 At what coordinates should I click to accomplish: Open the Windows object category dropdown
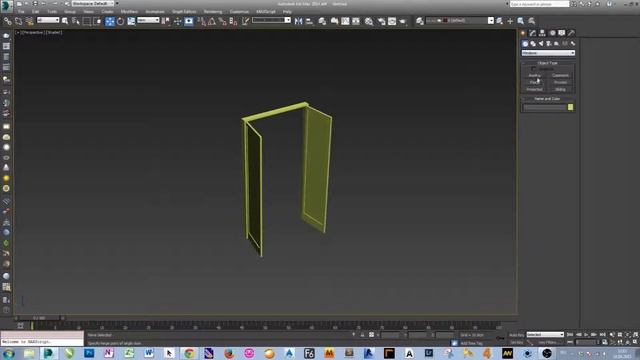[x=548, y=53]
